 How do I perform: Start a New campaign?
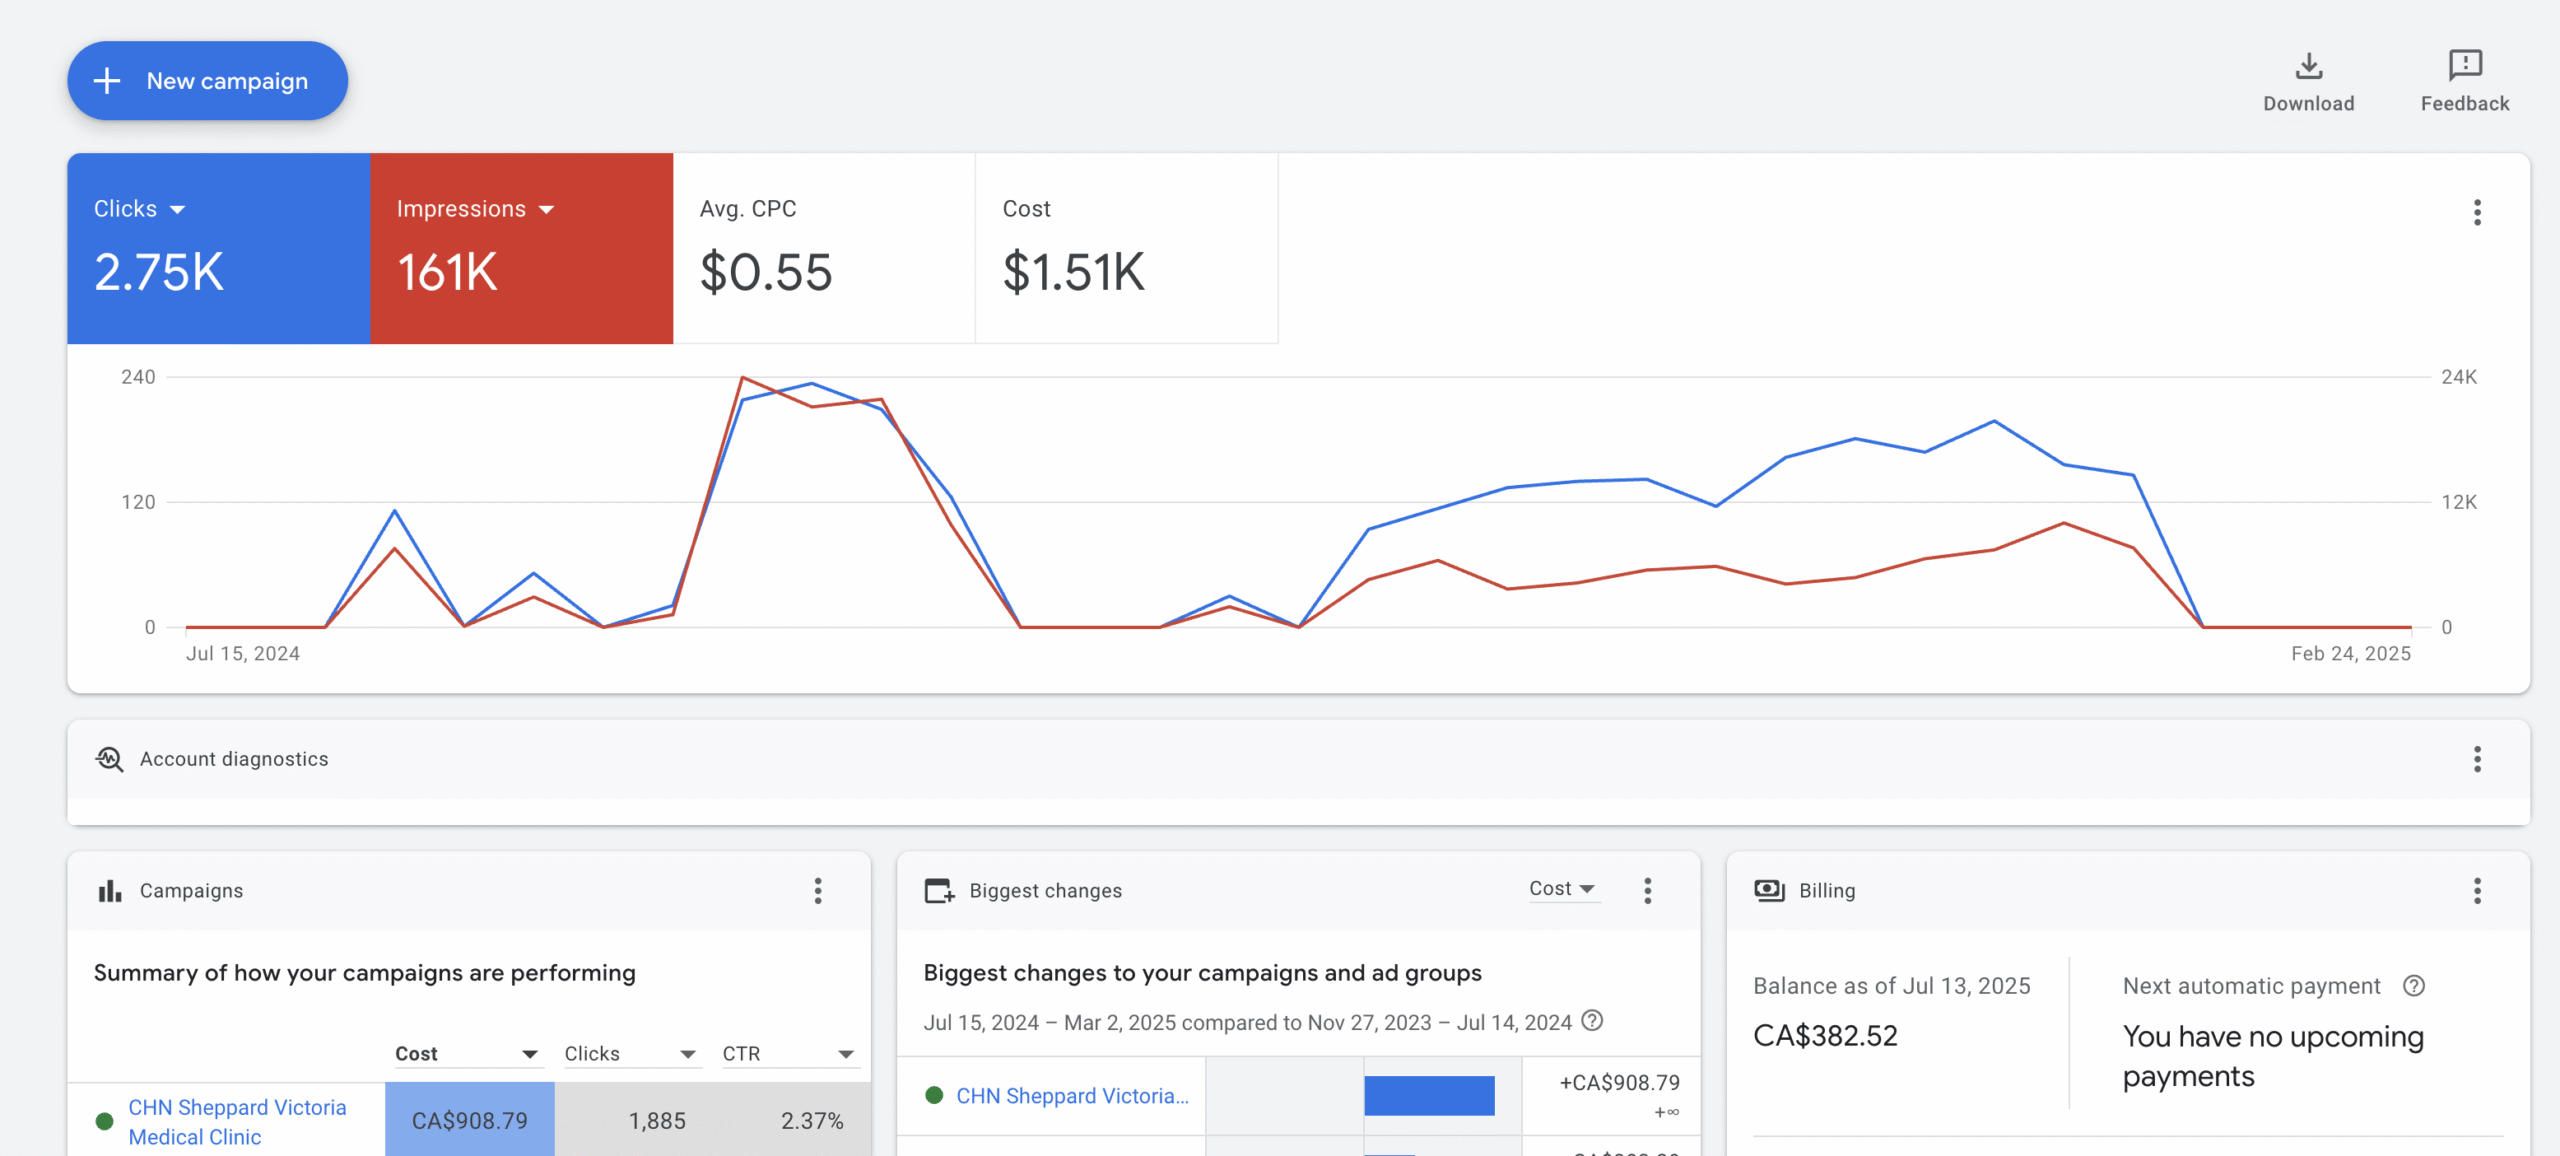pos(207,80)
